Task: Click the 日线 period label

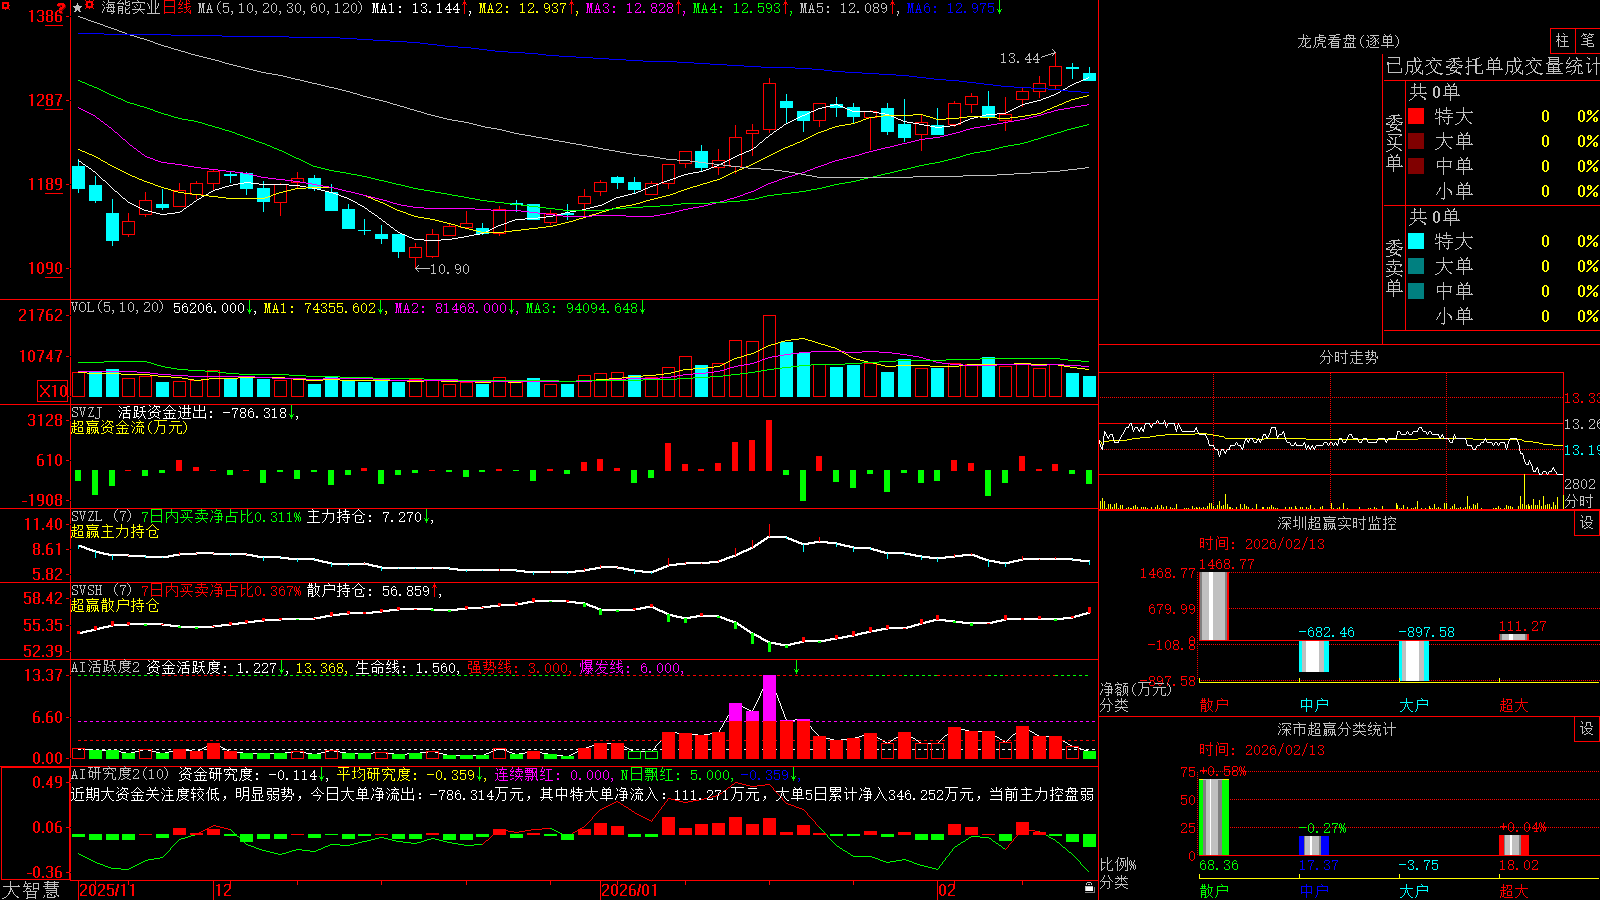Action: 177,8
